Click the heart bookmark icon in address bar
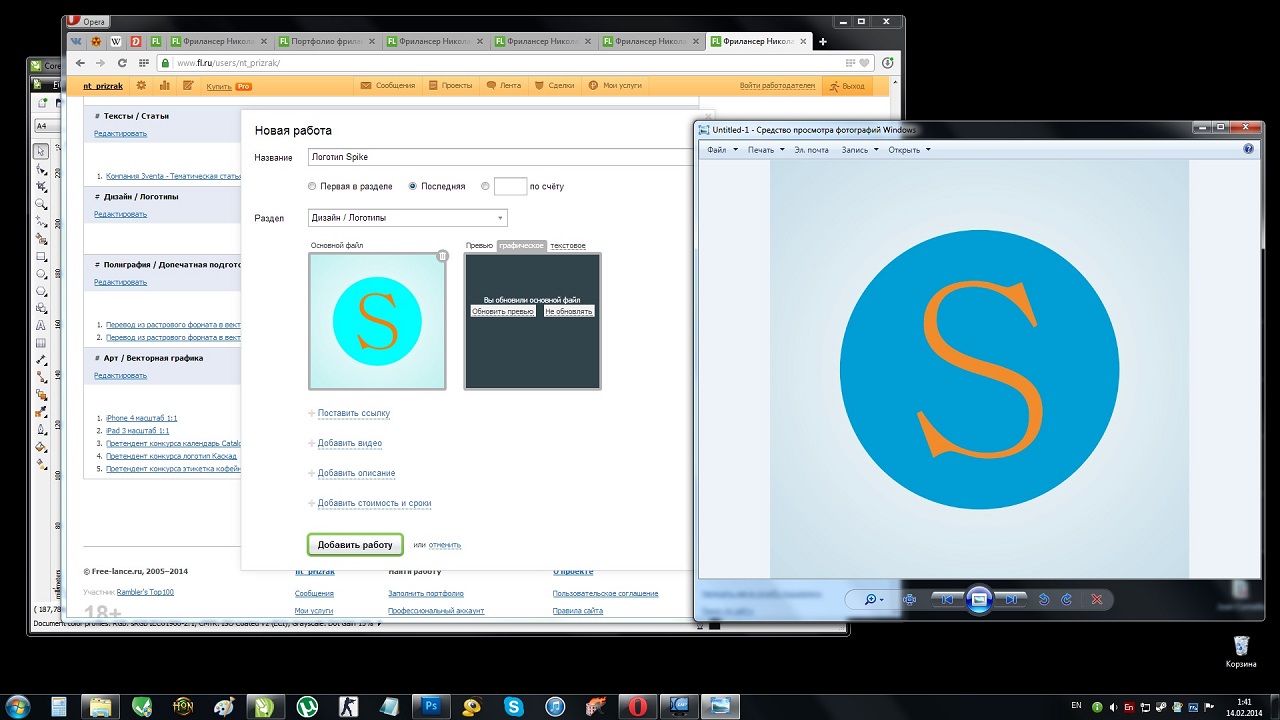The height and width of the screenshot is (720, 1280). point(863,62)
